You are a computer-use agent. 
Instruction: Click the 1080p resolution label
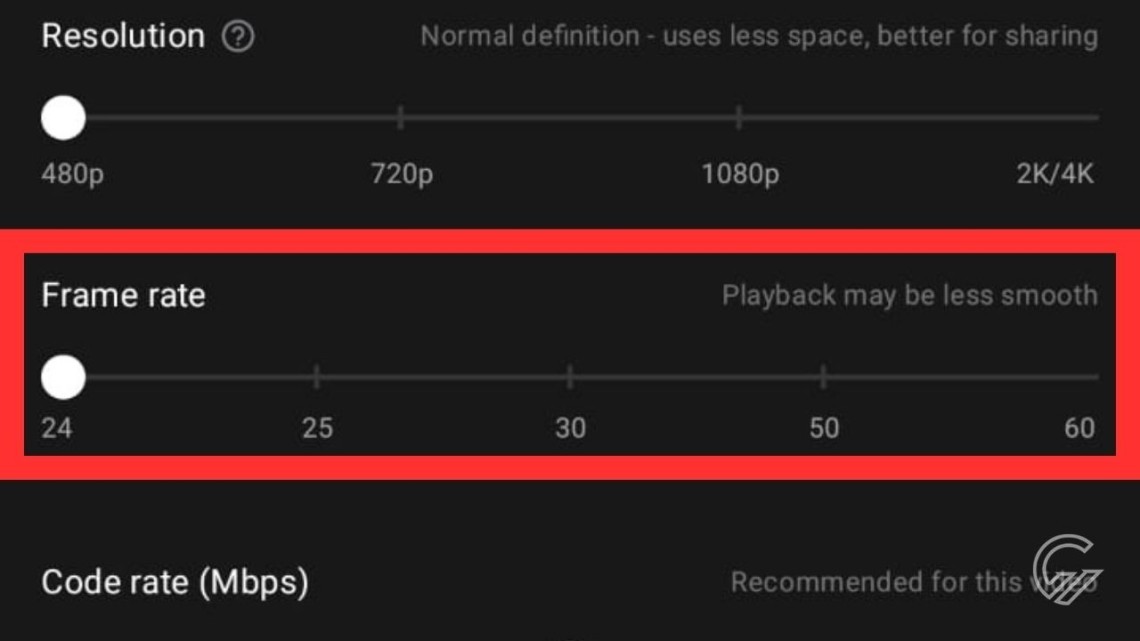coord(740,174)
